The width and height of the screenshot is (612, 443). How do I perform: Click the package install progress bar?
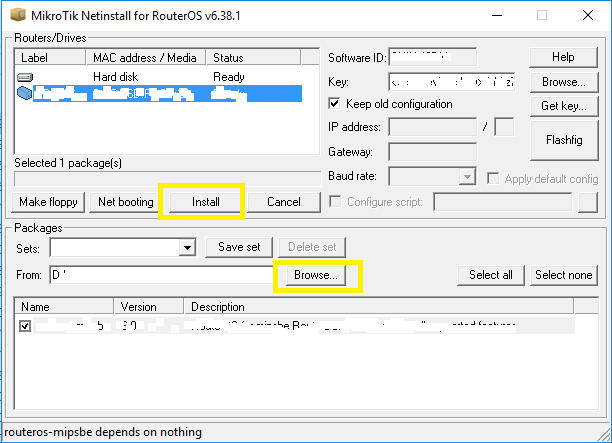click(x=167, y=178)
